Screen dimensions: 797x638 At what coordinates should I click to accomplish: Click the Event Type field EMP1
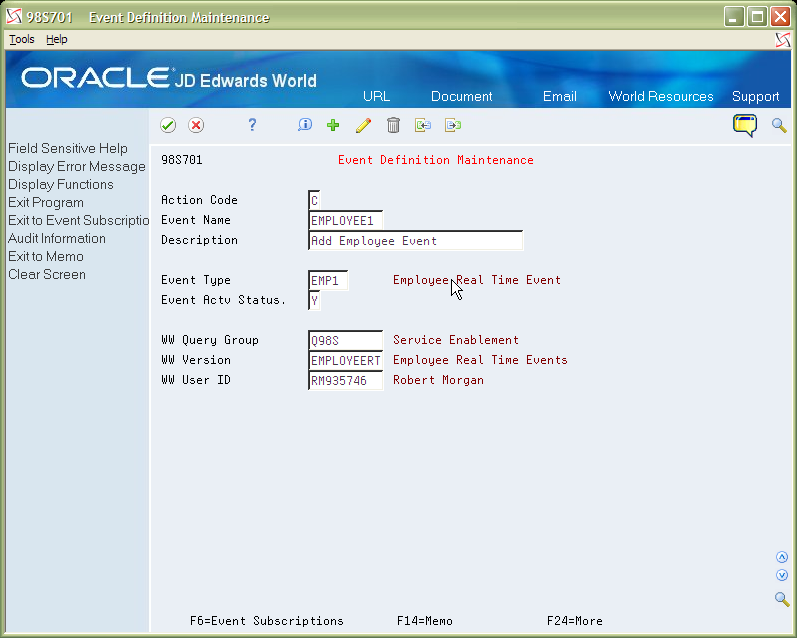pyautogui.click(x=328, y=281)
